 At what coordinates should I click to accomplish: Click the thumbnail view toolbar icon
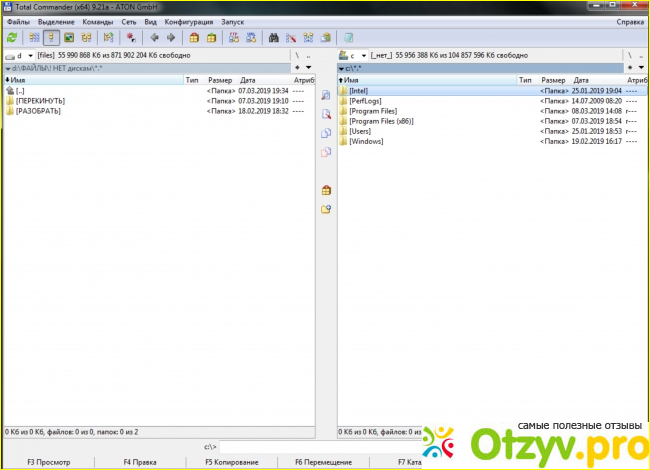[69, 37]
